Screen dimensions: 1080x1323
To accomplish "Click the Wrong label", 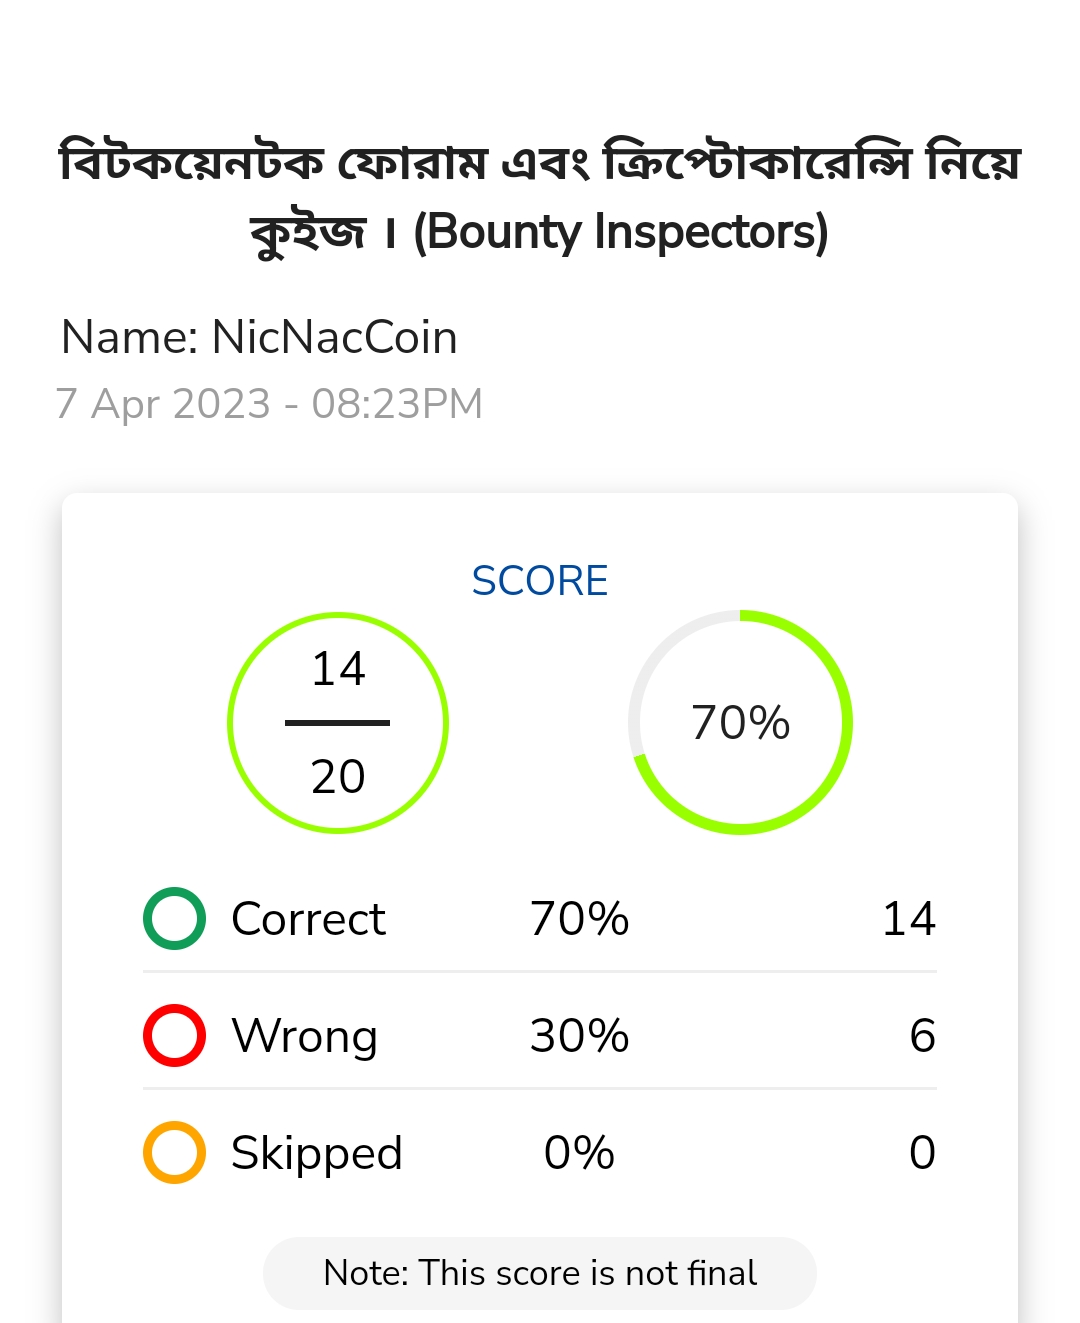I will pos(305,1037).
